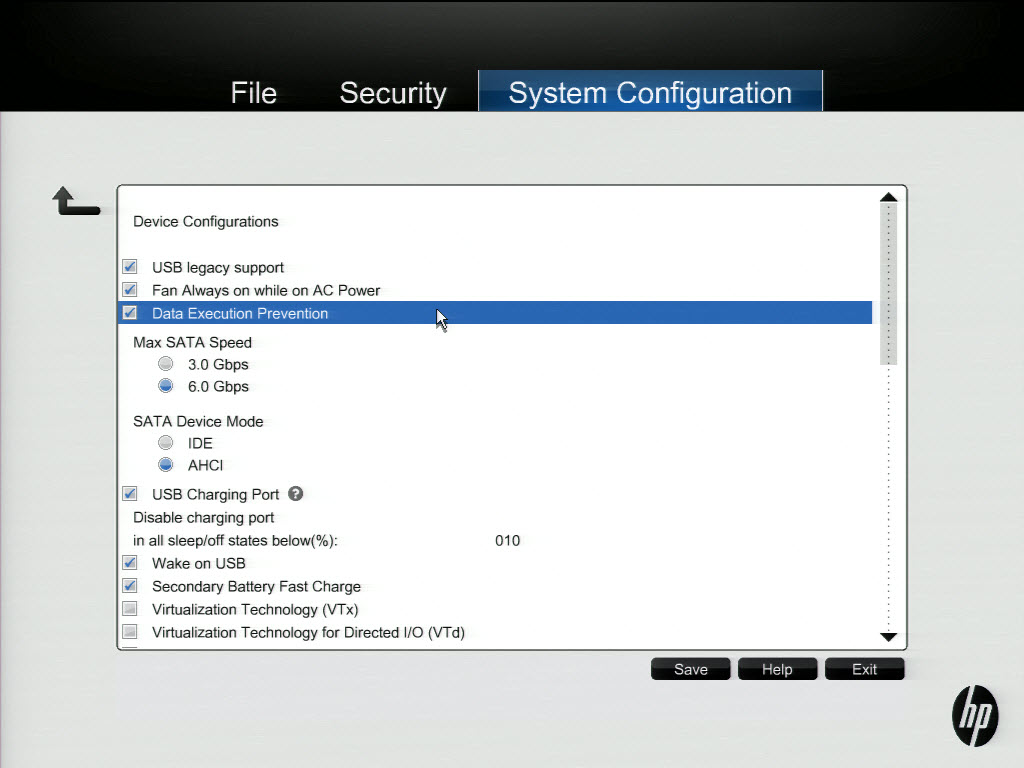Click the USB Charging Port help icon
Screen dimensions: 1024x768
296,494
